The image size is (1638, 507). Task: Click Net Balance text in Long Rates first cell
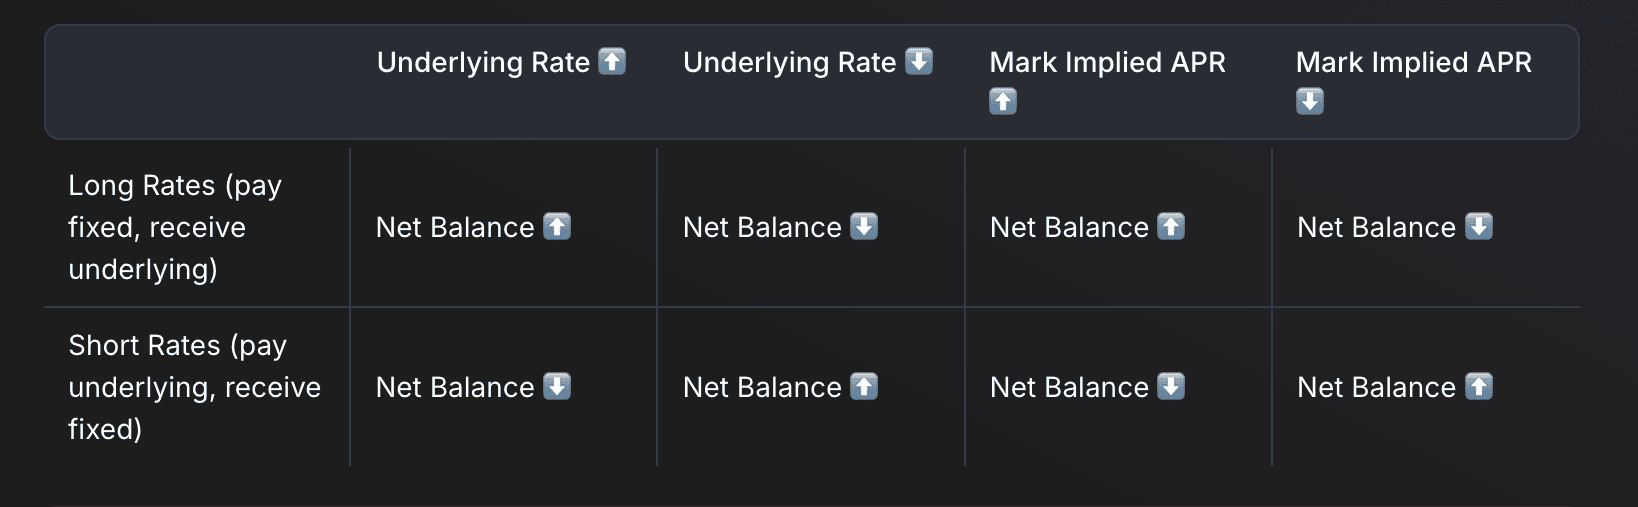[x=455, y=227]
